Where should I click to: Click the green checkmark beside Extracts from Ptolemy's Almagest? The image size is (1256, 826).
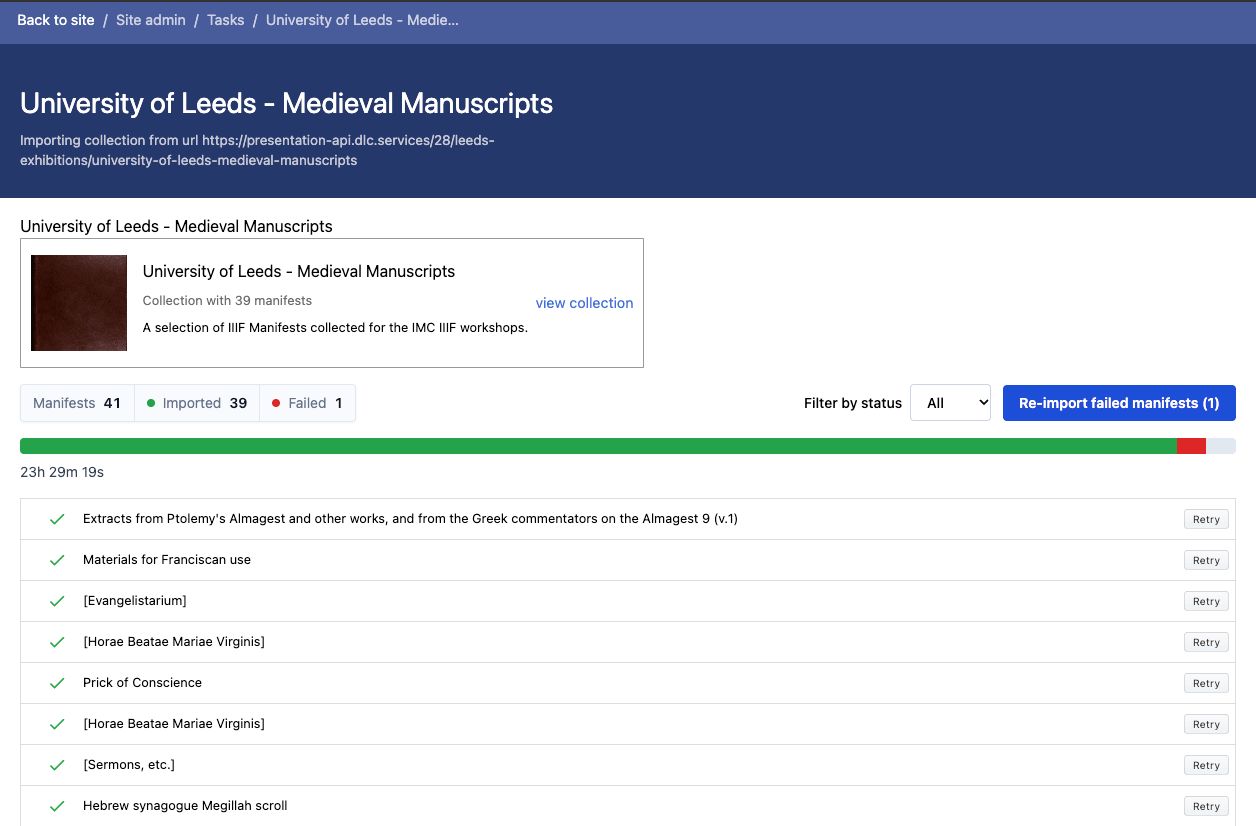[57, 519]
